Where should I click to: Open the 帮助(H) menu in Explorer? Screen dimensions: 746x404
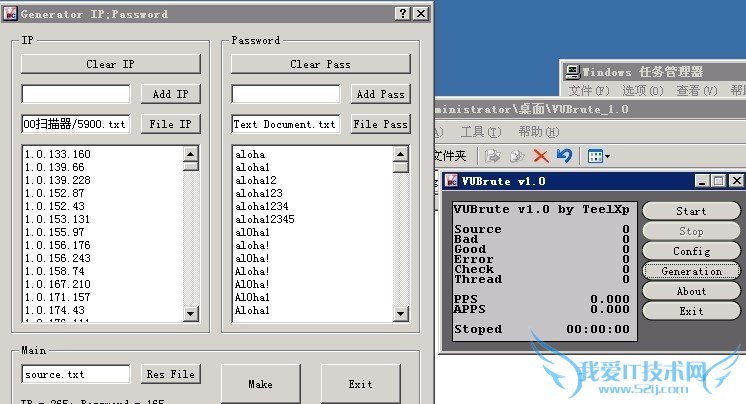click(539, 131)
